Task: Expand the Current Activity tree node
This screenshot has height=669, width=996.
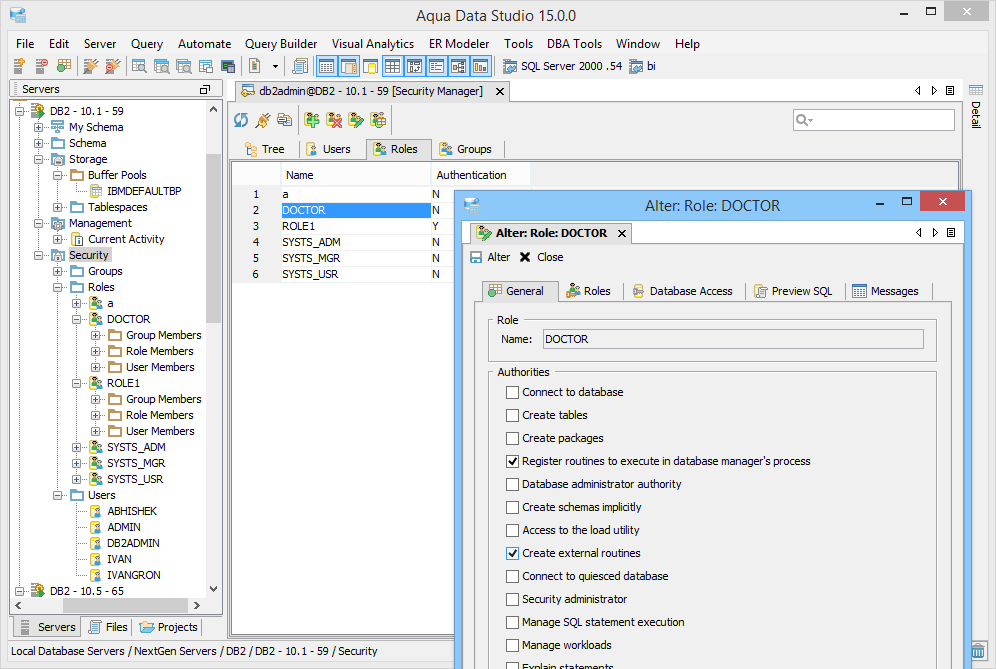Action: pyautogui.click(x=57, y=240)
